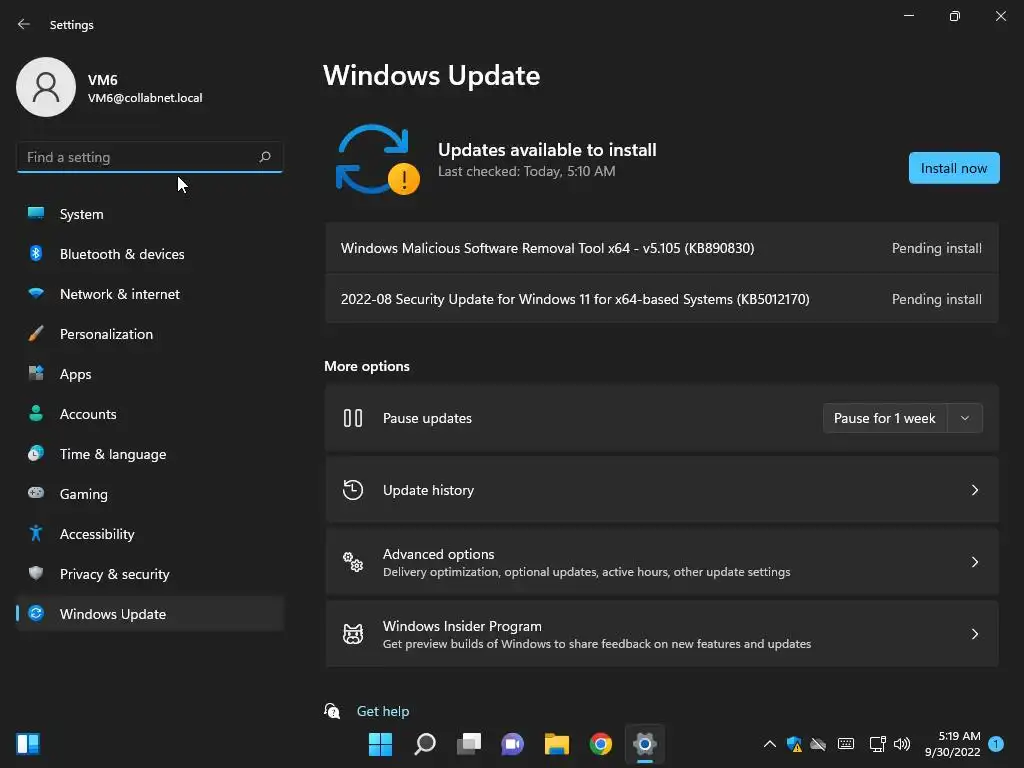Click the VM6 user avatar icon

click(x=46, y=87)
